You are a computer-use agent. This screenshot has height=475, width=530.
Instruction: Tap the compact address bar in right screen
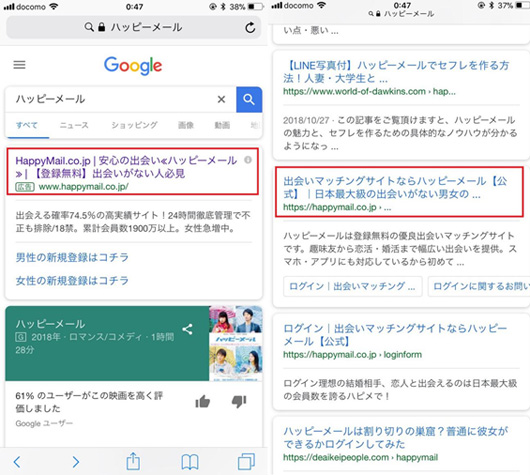pyautogui.click(x=401, y=14)
